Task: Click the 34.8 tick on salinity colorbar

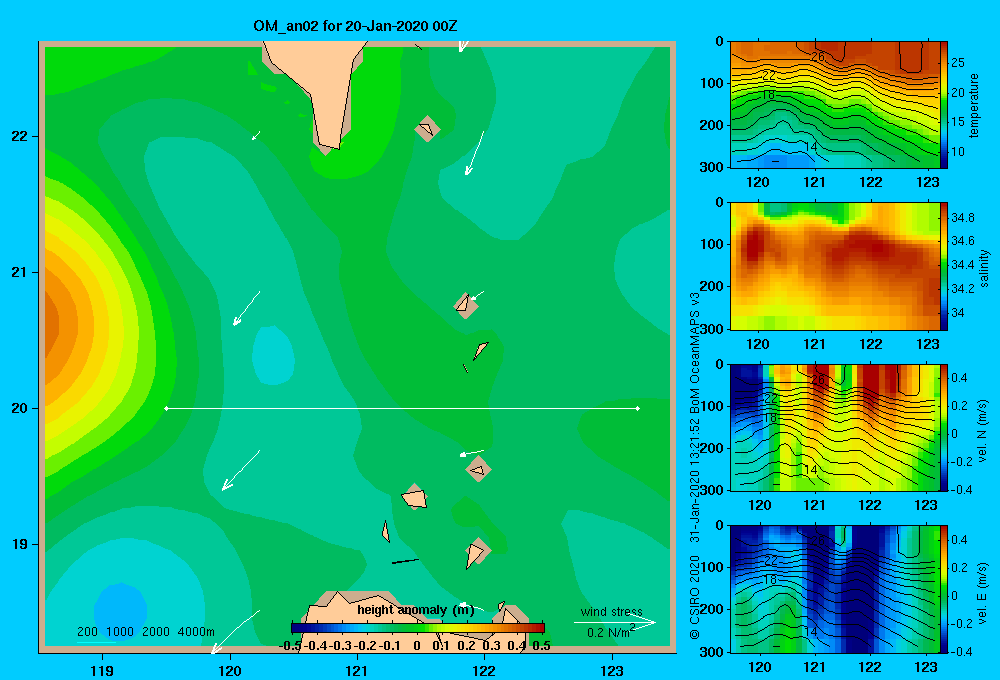Action: coord(963,218)
